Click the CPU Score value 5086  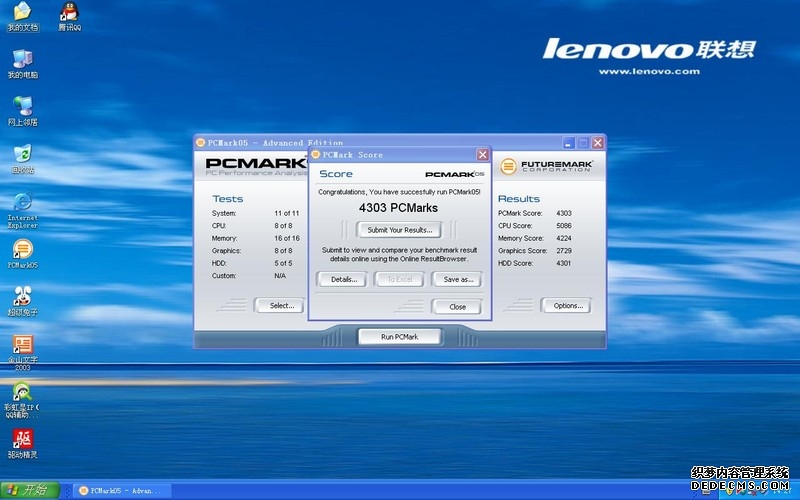pyautogui.click(x=564, y=226)
